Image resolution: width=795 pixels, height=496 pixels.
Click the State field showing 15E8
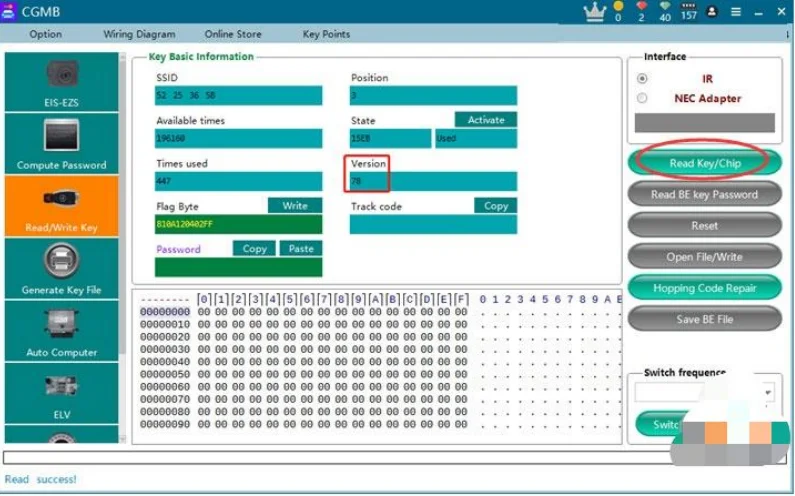(390, 138)
